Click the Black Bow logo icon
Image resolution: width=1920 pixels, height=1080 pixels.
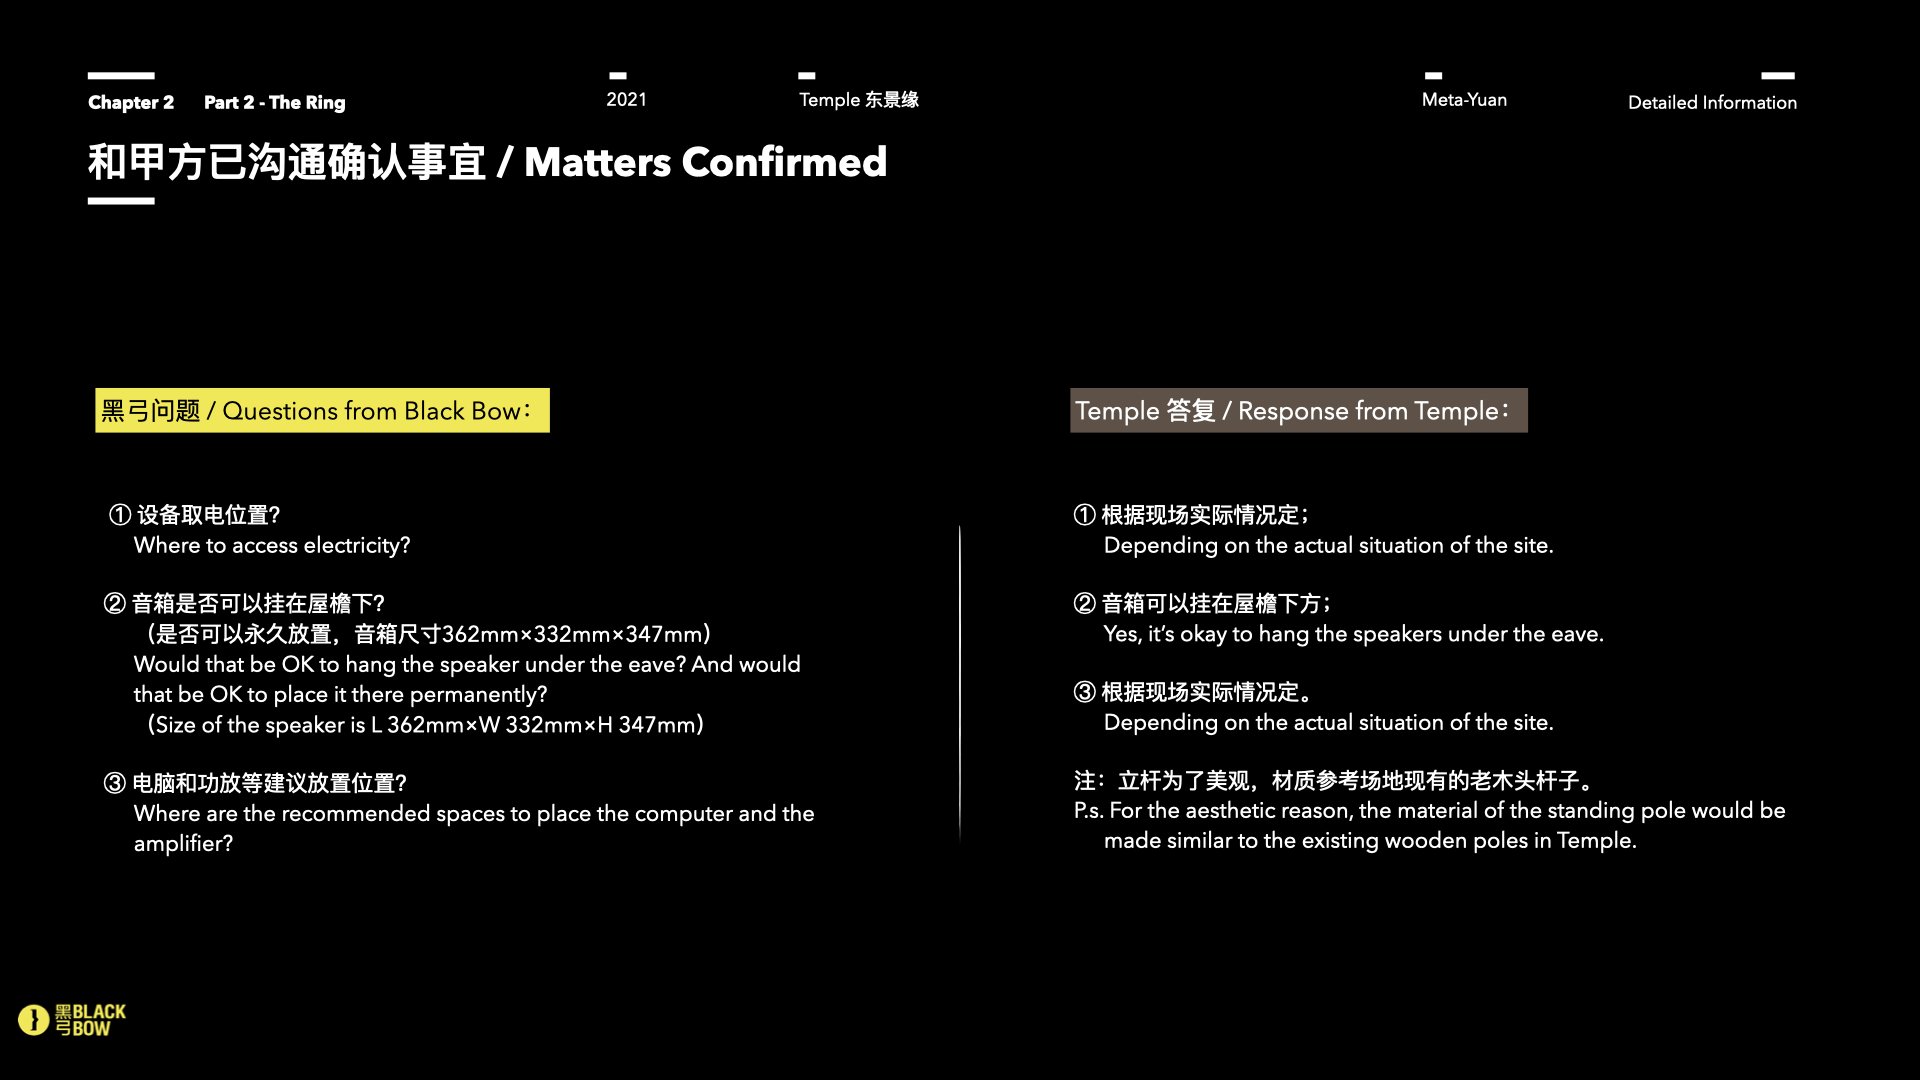tap(34, 1020)
